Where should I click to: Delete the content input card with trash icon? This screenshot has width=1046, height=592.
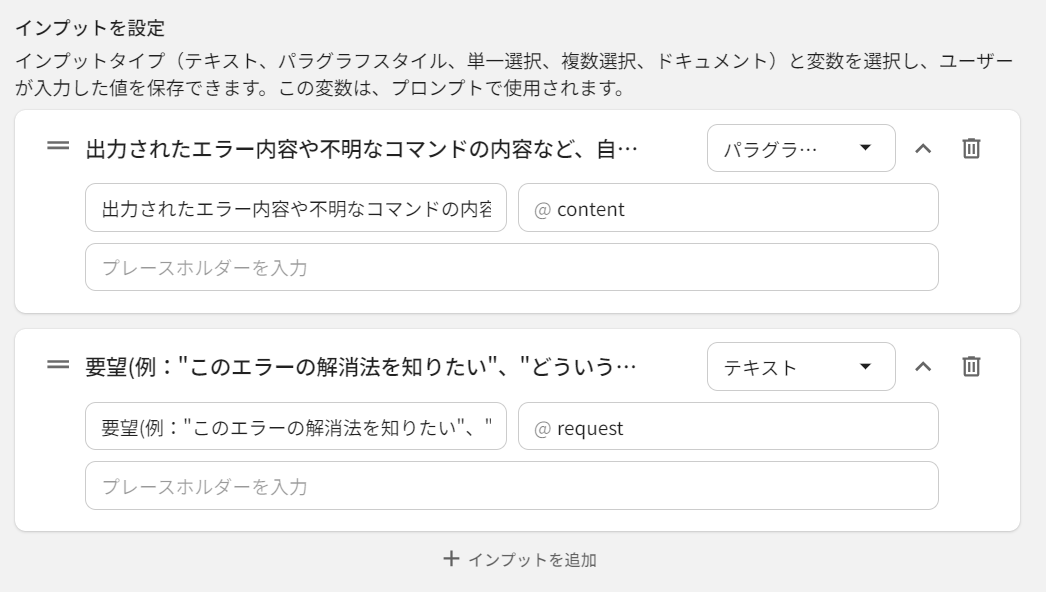tap(971, 148)
